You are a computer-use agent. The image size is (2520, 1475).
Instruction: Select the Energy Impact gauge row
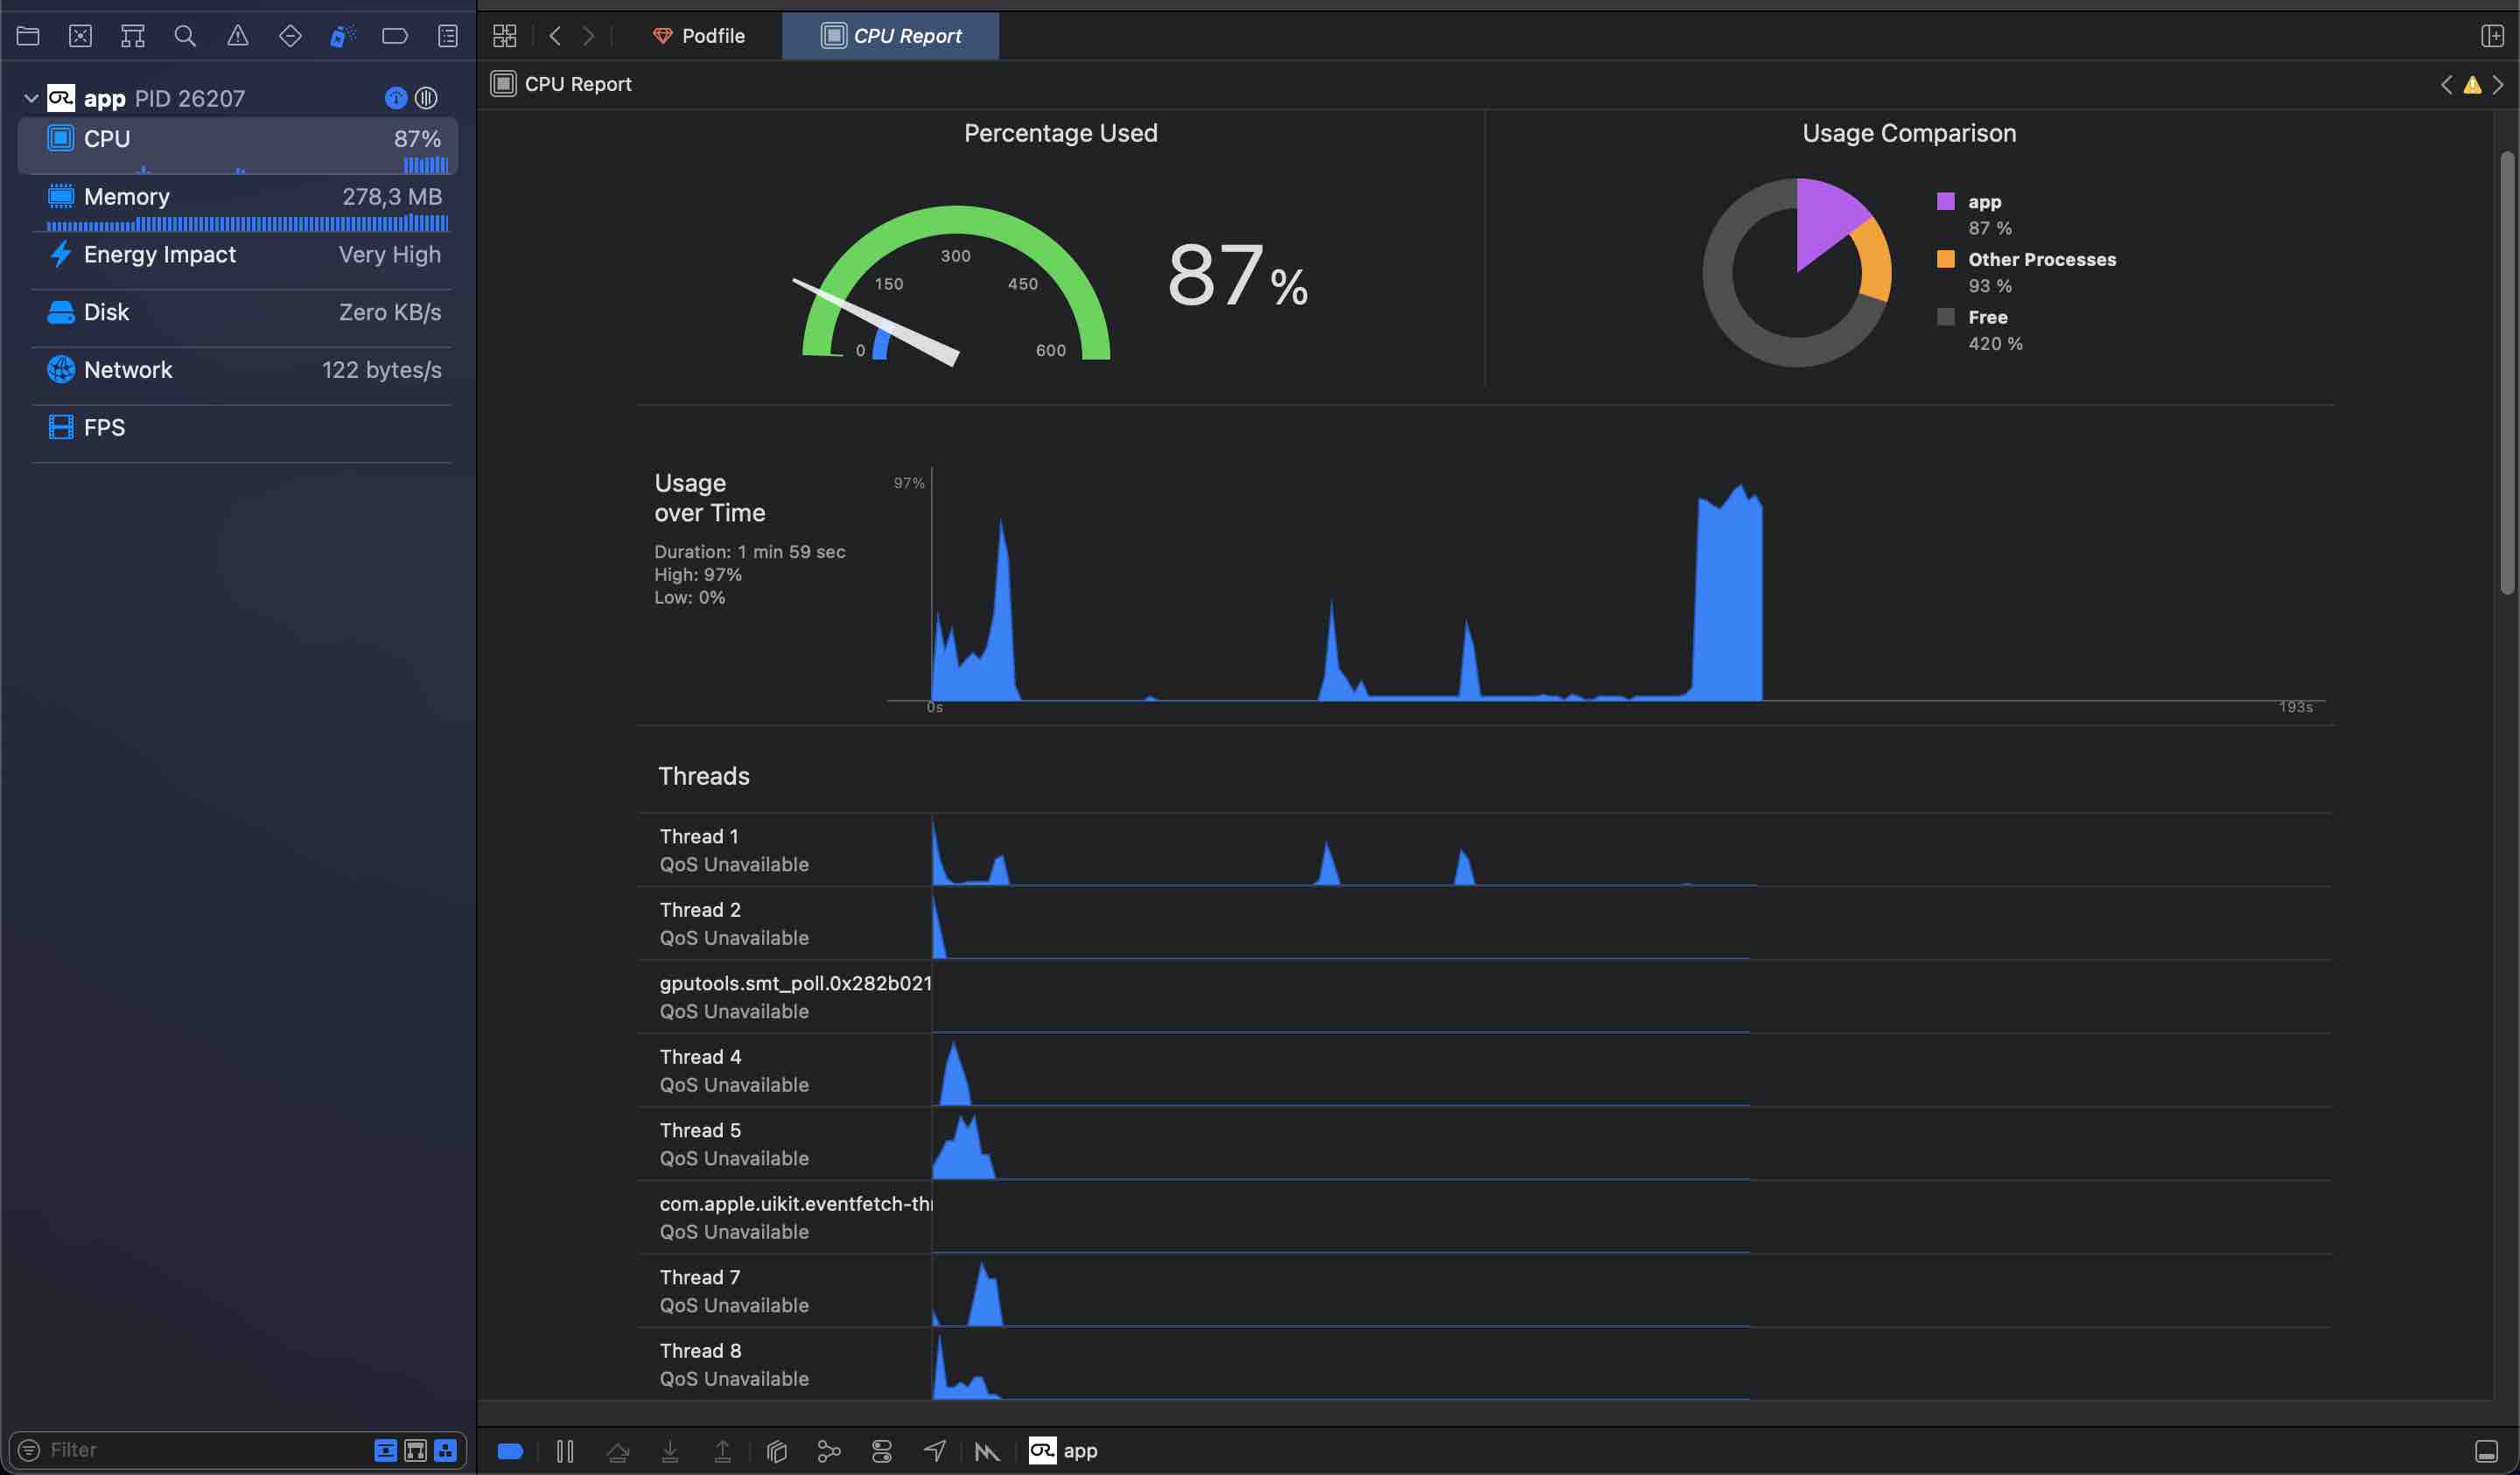click(240, 255)
